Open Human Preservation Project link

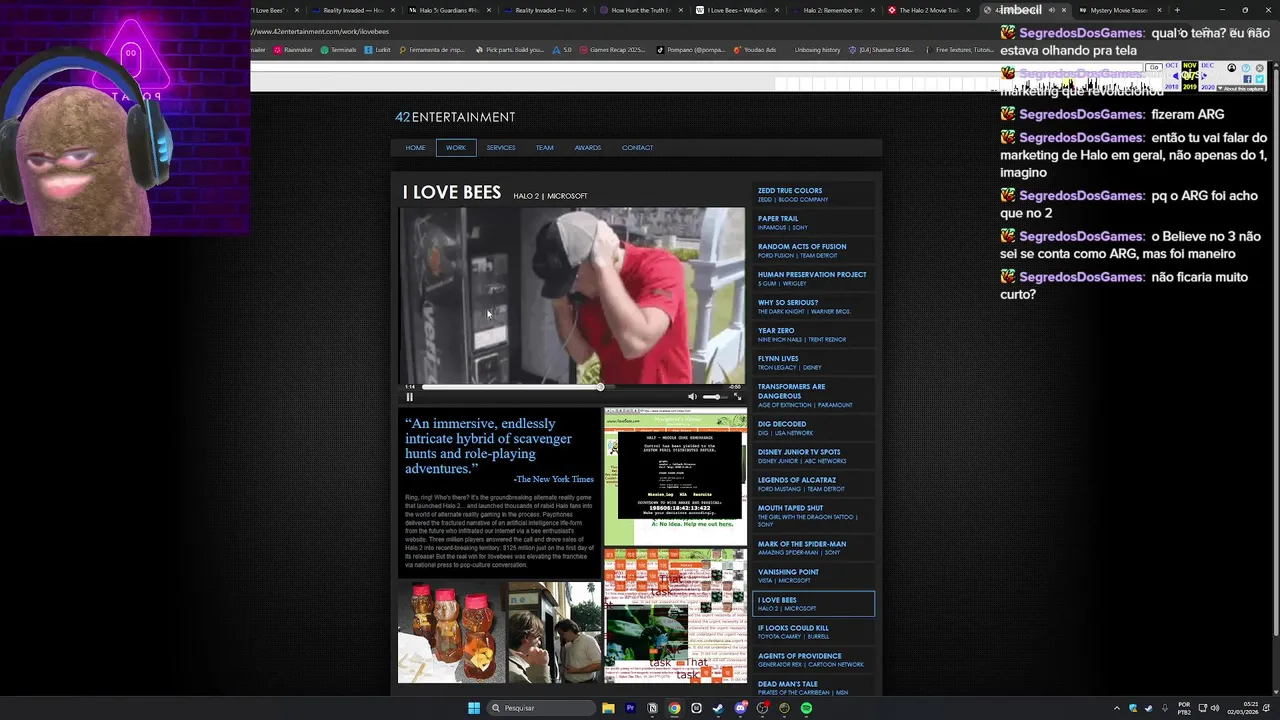tap(813, 279)
